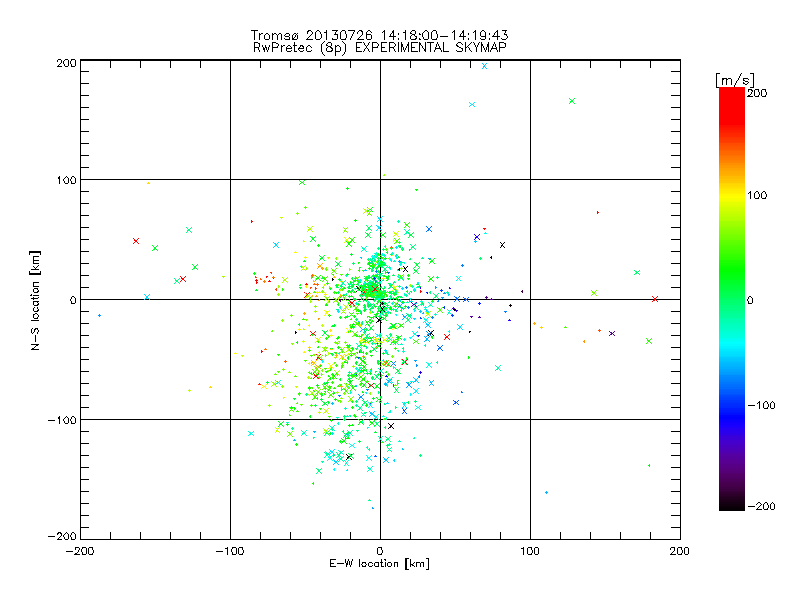The height and width of the screenshot is (600, 800).
Task: Click the colorbar -200 tick label
Action: [761, 506]
